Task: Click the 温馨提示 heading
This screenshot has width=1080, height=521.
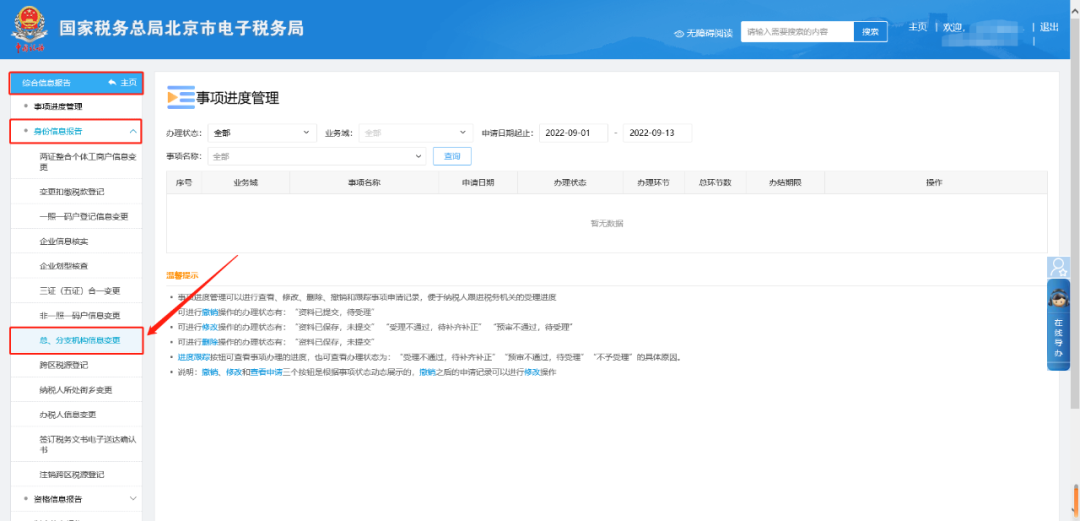Action: [182, 275]
